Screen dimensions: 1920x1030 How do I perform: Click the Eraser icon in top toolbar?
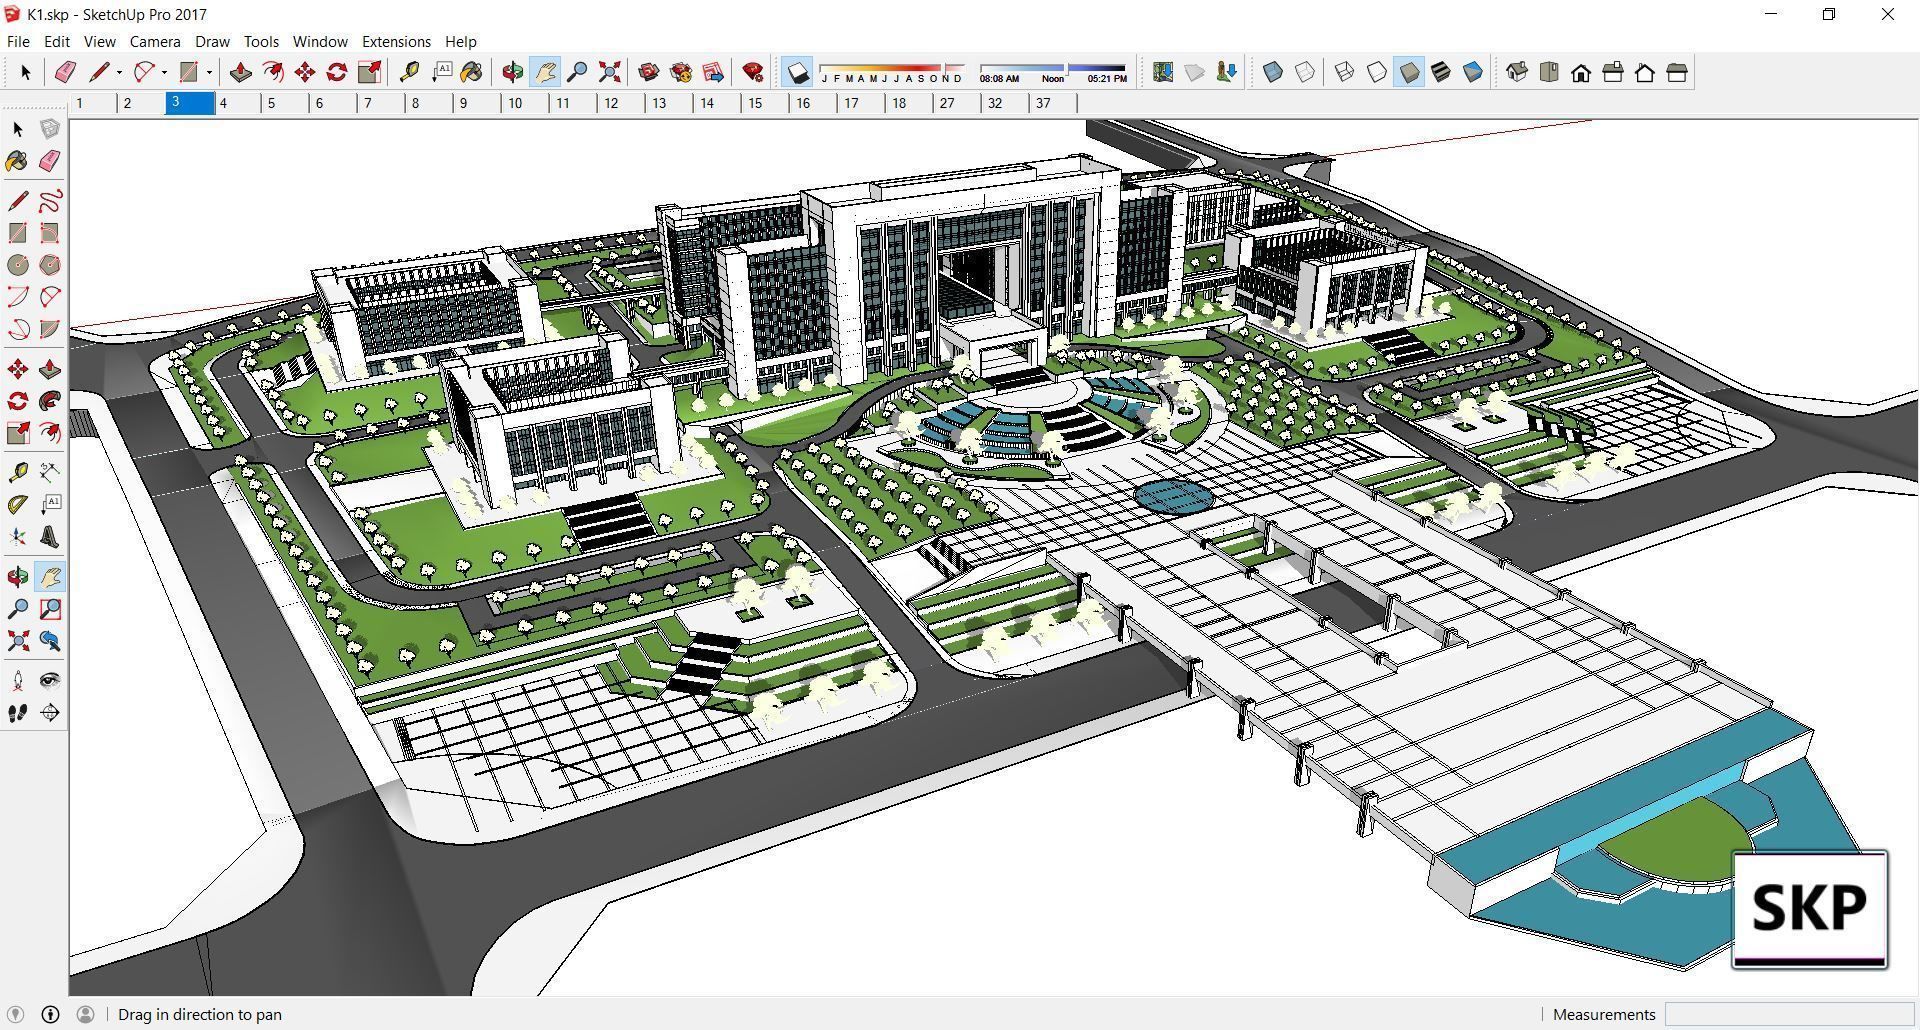pos(65,72)
